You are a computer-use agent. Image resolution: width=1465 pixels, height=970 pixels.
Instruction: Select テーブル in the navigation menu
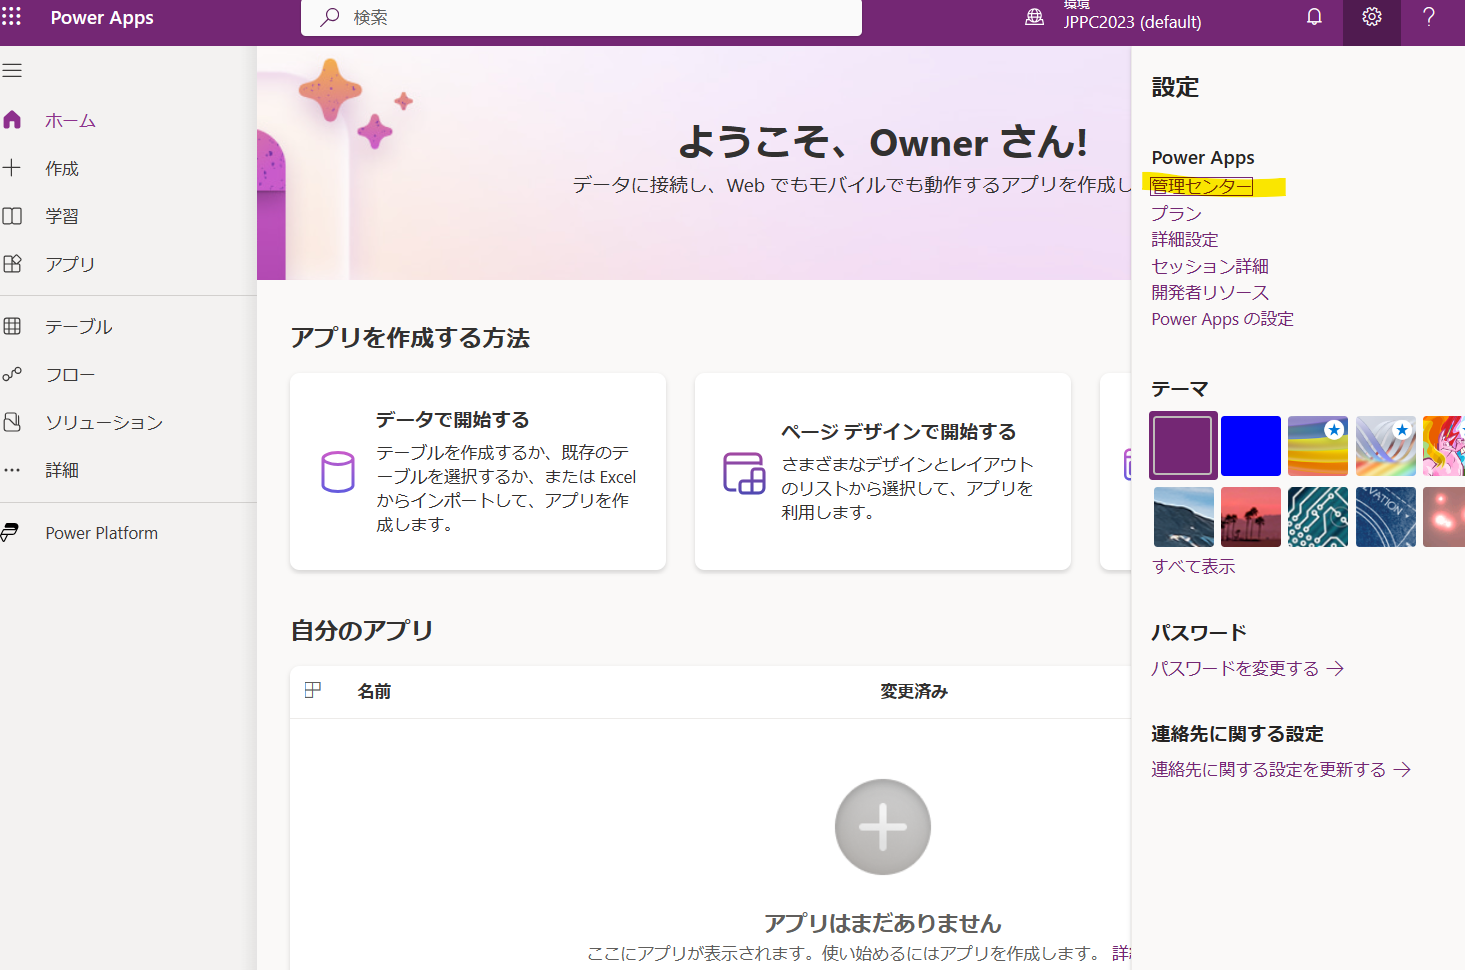79,326
